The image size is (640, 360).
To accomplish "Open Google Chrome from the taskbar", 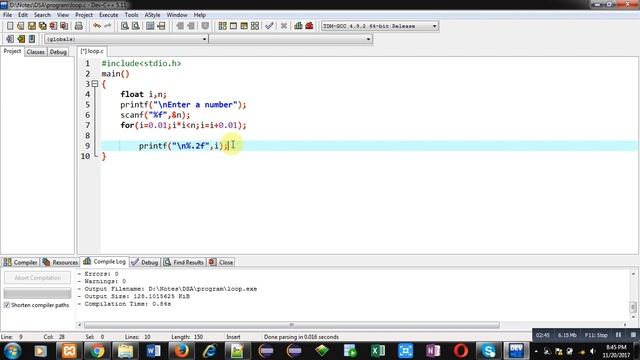I will (x=97, y=351).
